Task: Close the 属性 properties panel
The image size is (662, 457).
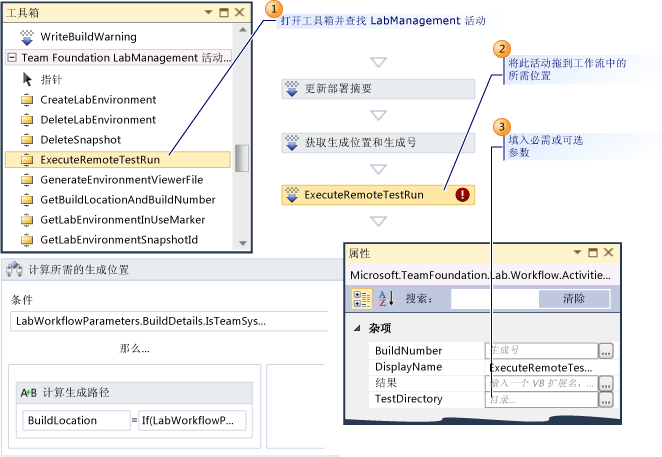Action: pyautogui.click(x=608, y=253)
